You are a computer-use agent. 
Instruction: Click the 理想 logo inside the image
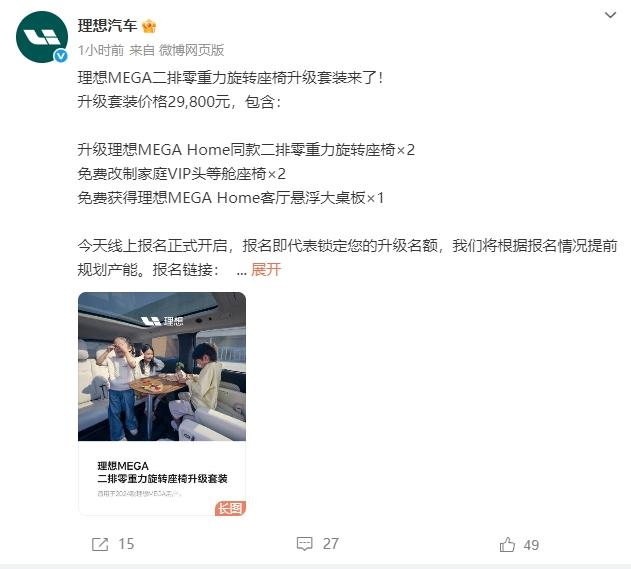(162, 321)
